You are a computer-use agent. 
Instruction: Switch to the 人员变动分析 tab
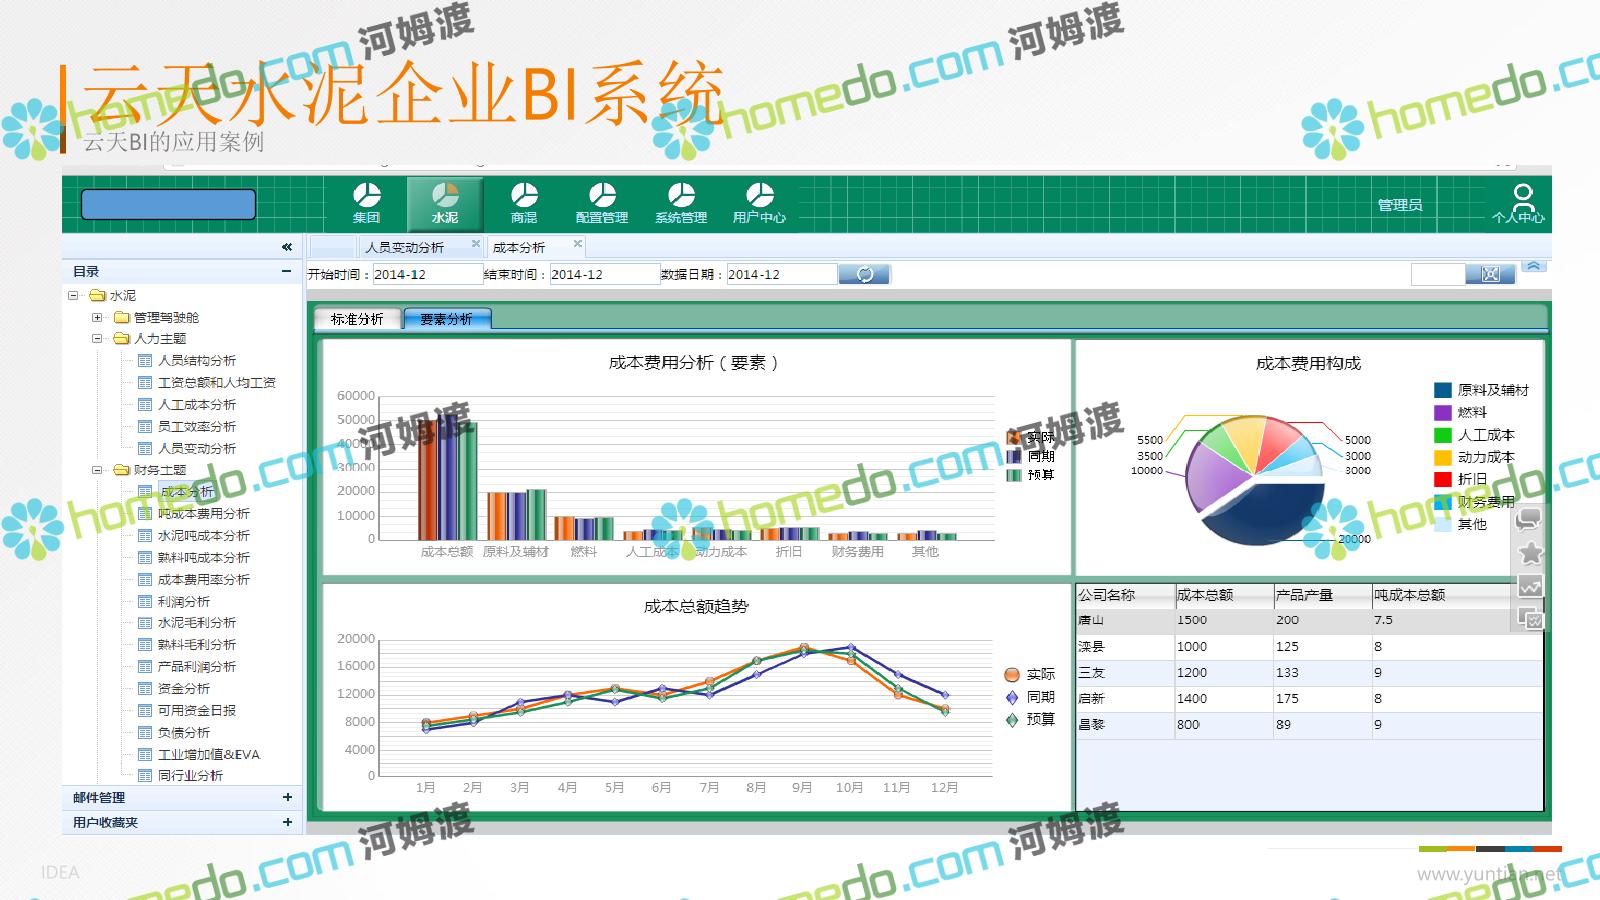pos(404,247)
